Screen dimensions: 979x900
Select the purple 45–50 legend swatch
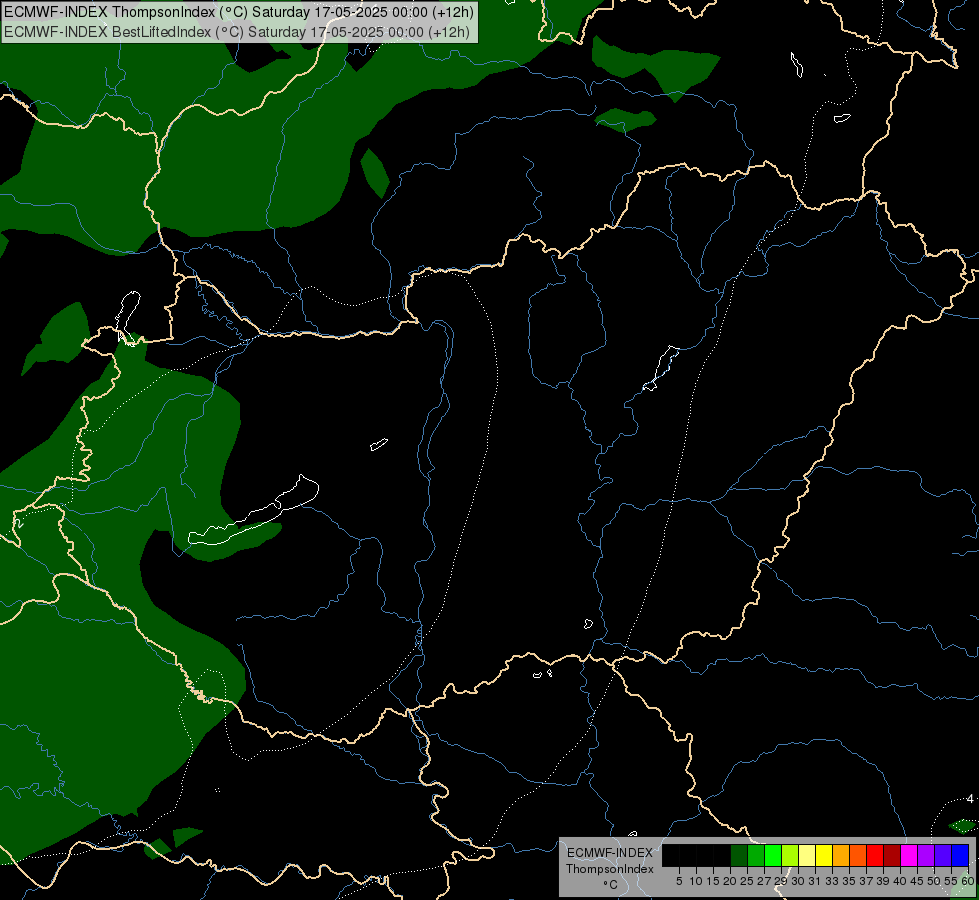coord(926,855)
